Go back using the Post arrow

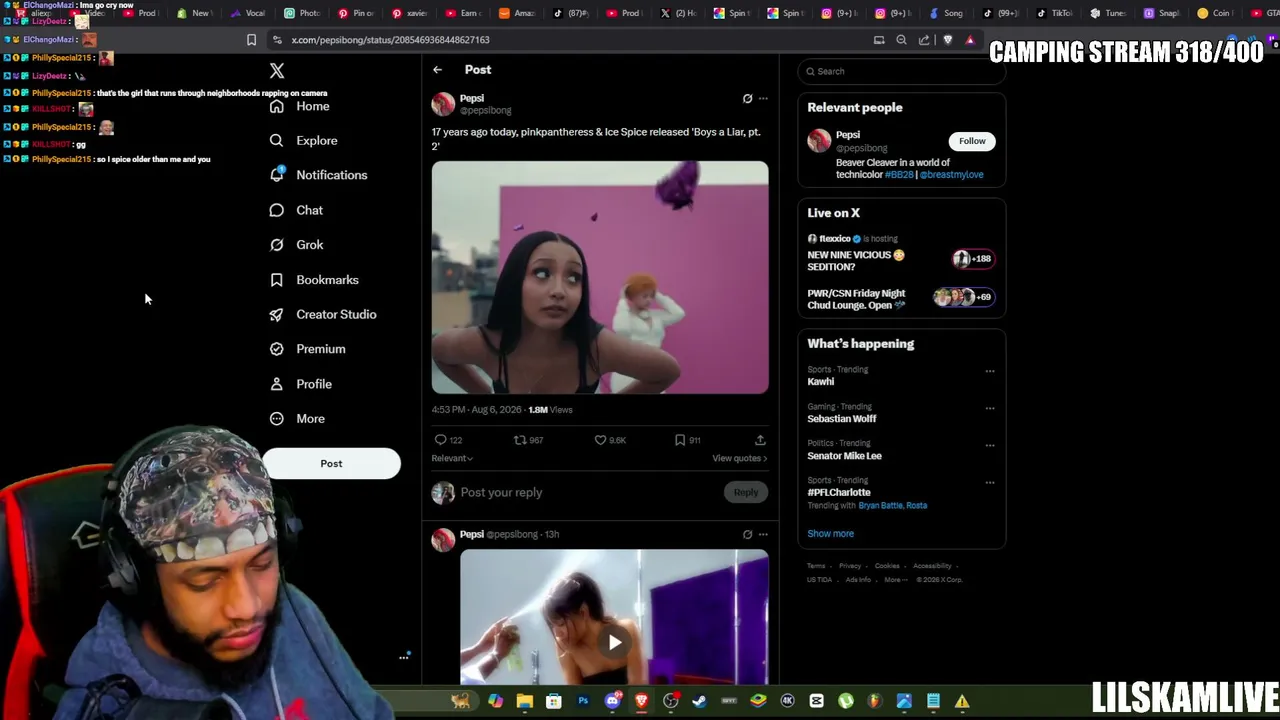[437, 70]
